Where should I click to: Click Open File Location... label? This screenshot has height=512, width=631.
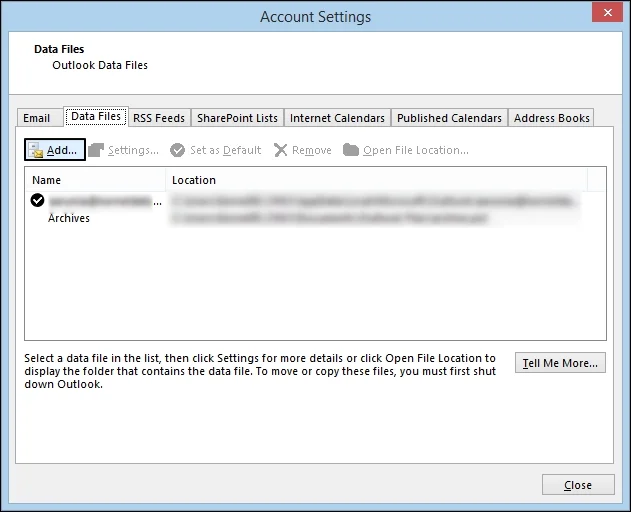[416, 150]
